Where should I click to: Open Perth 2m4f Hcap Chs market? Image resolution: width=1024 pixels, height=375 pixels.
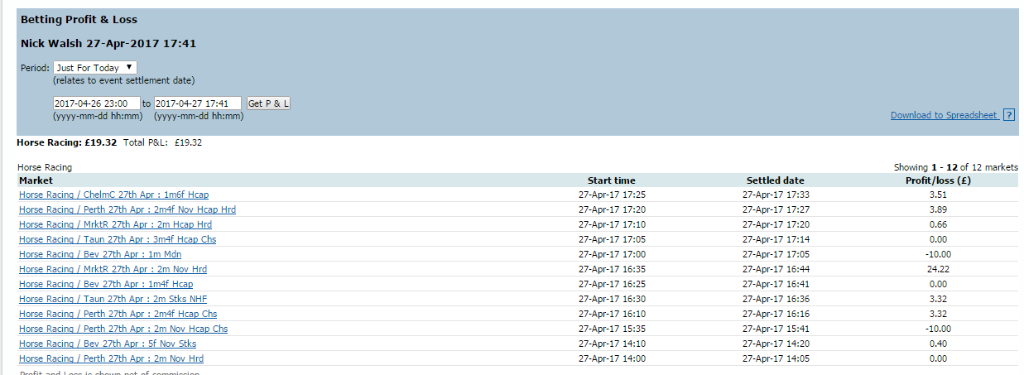(118, 314)
